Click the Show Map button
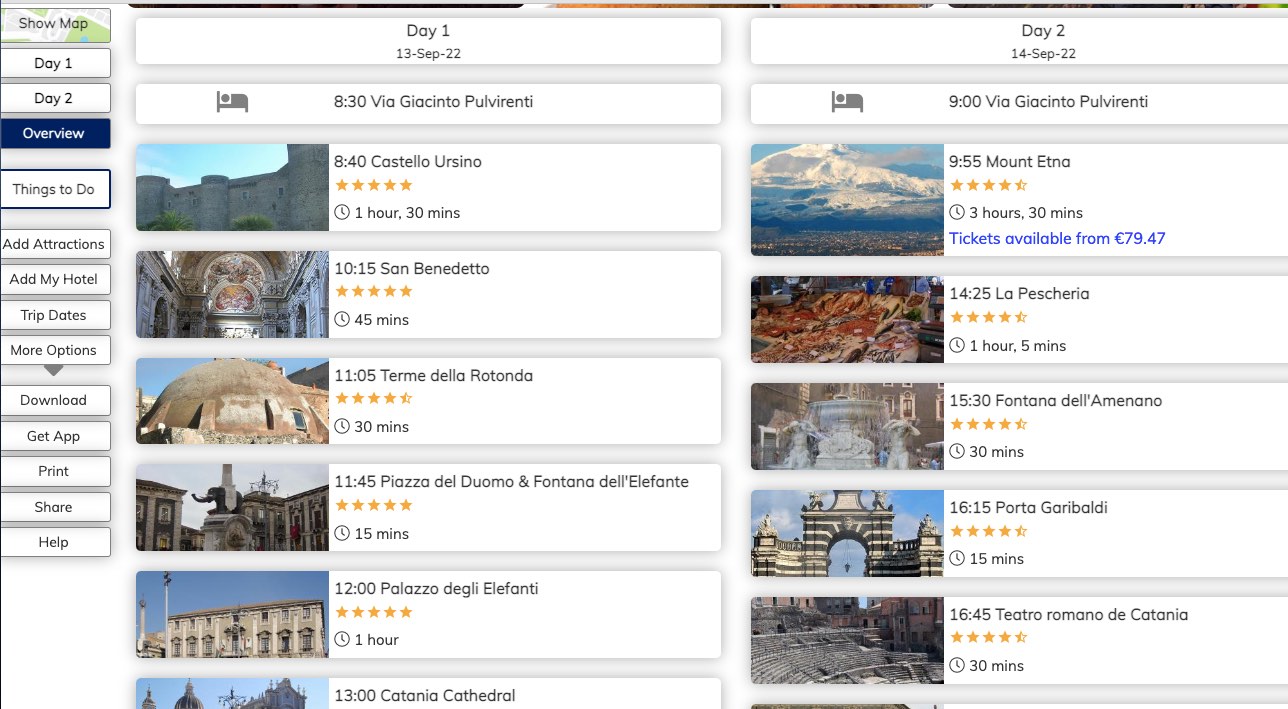 (54, 24)
